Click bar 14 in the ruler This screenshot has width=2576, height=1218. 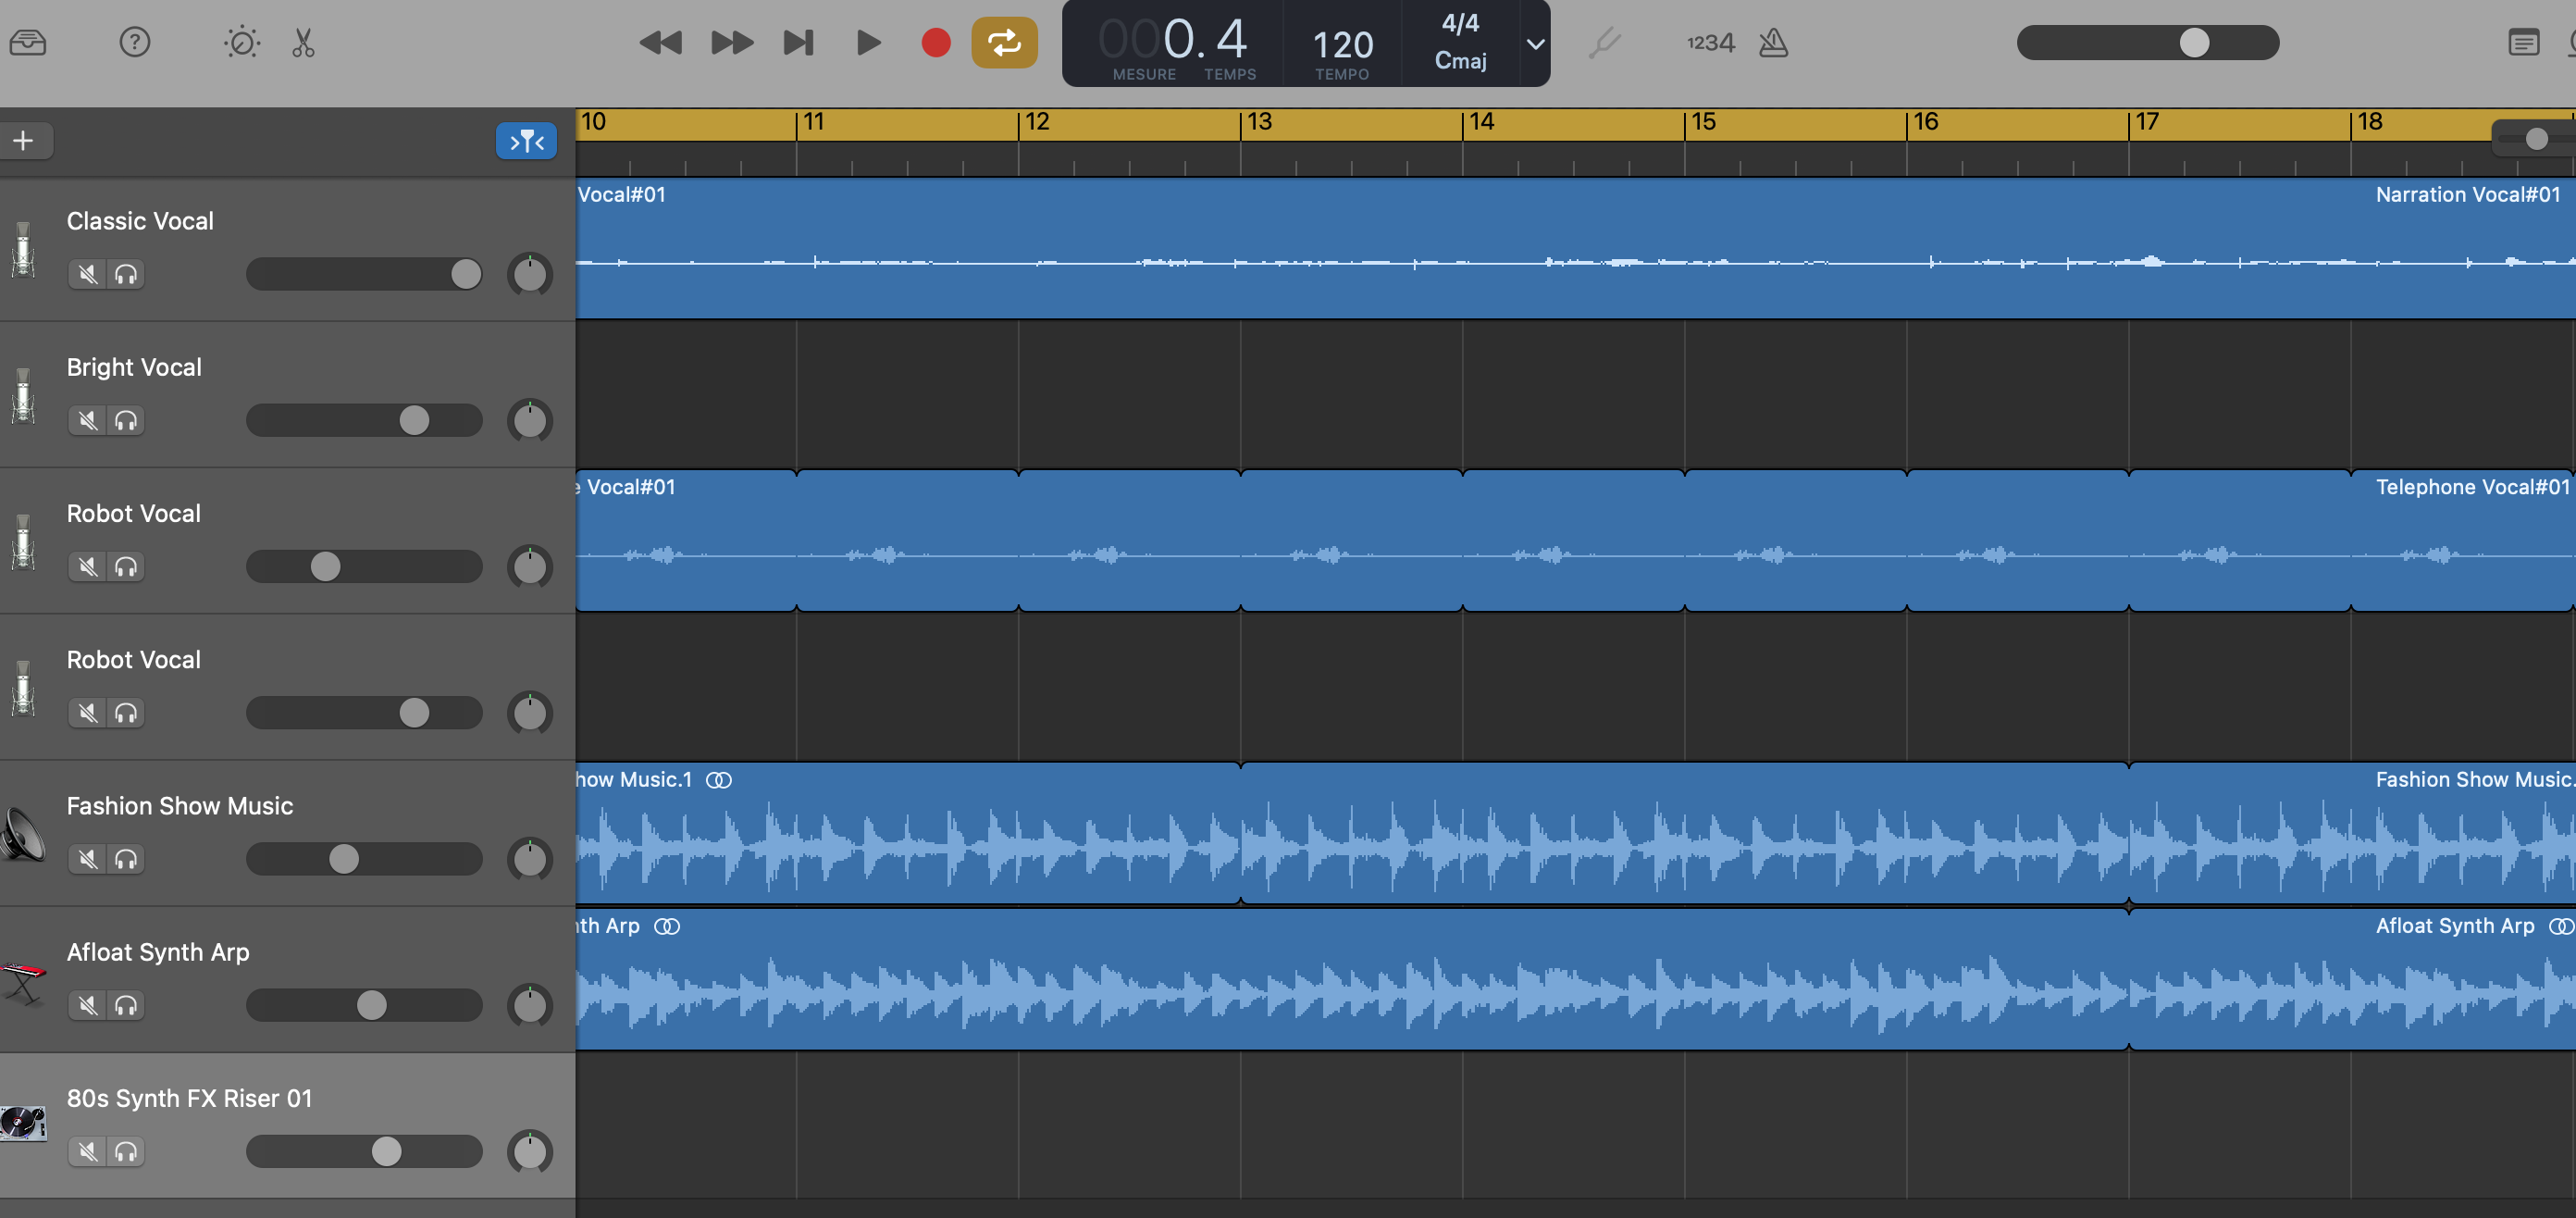click(x=1482, y=122)
